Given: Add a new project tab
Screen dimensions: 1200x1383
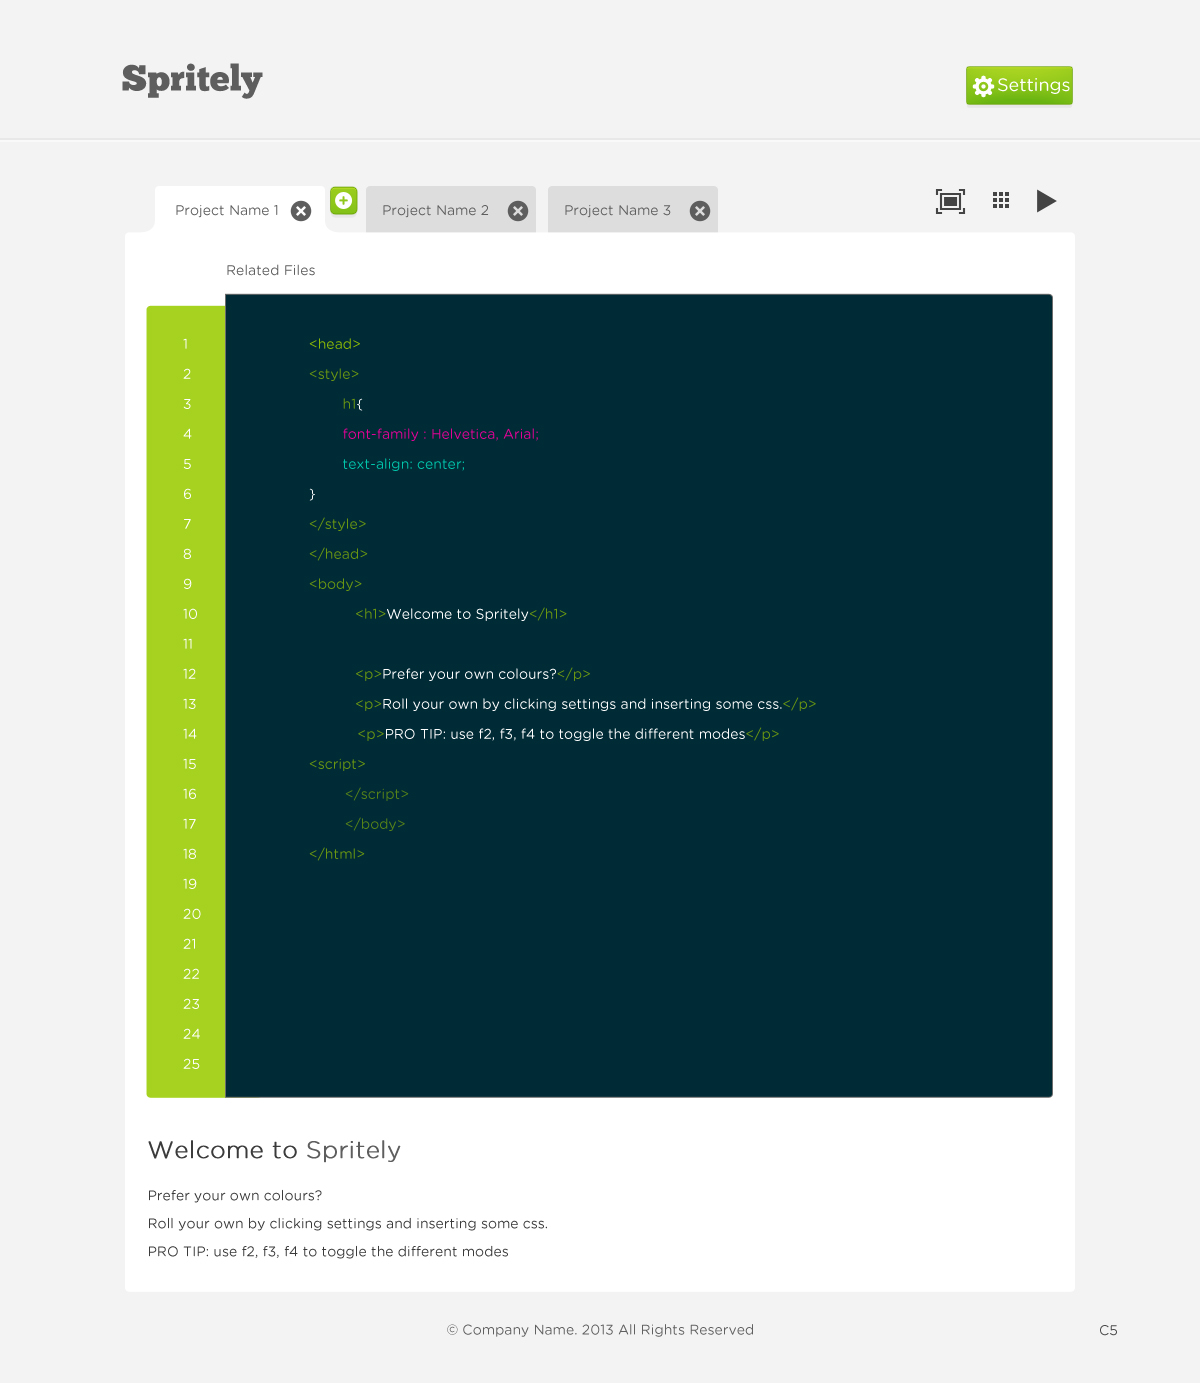Looking at the screenshot, I should (x=343, y=200).
